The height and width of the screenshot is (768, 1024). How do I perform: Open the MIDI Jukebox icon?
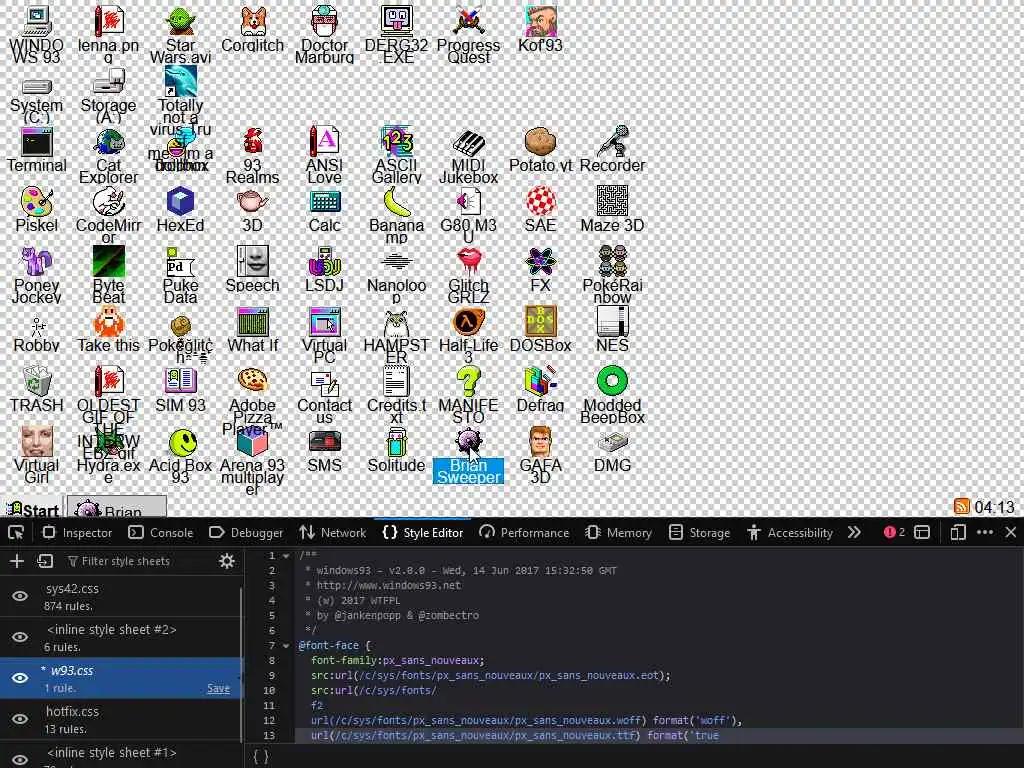(x=468, y=155)
